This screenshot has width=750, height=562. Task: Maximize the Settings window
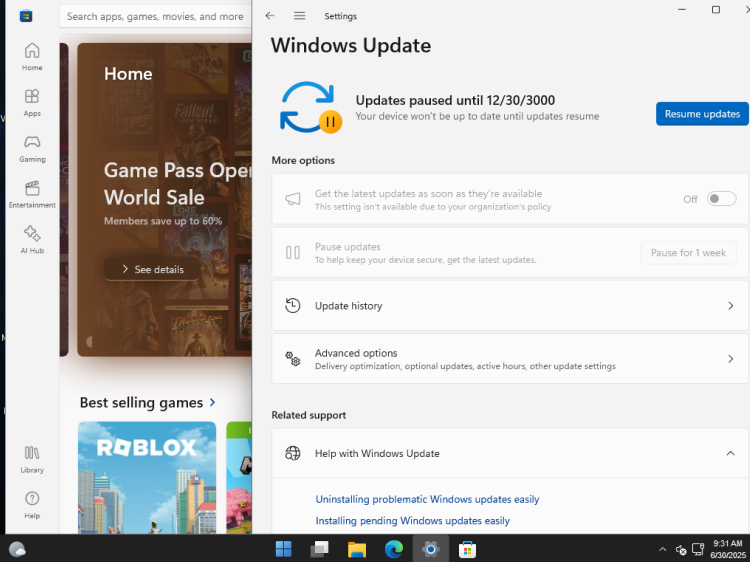[x=716, y=10]
